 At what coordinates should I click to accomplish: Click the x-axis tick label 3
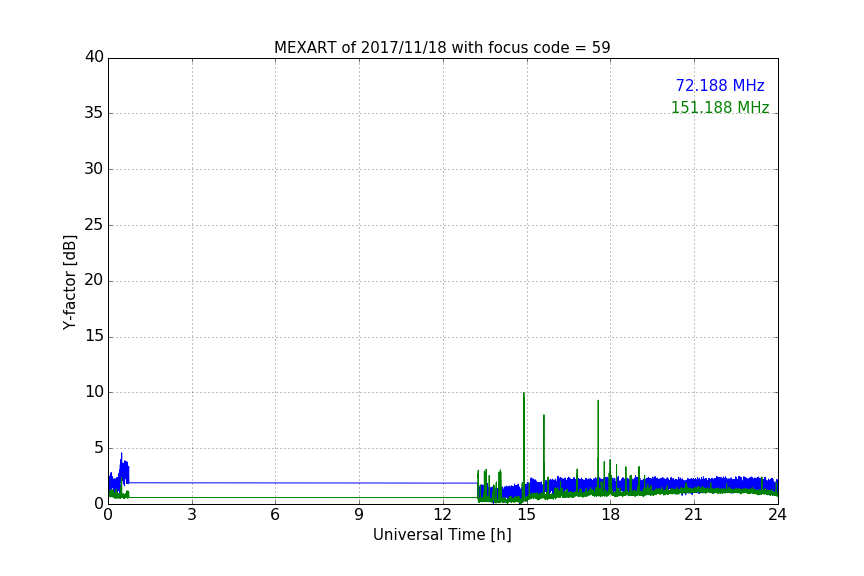(192, 515)
